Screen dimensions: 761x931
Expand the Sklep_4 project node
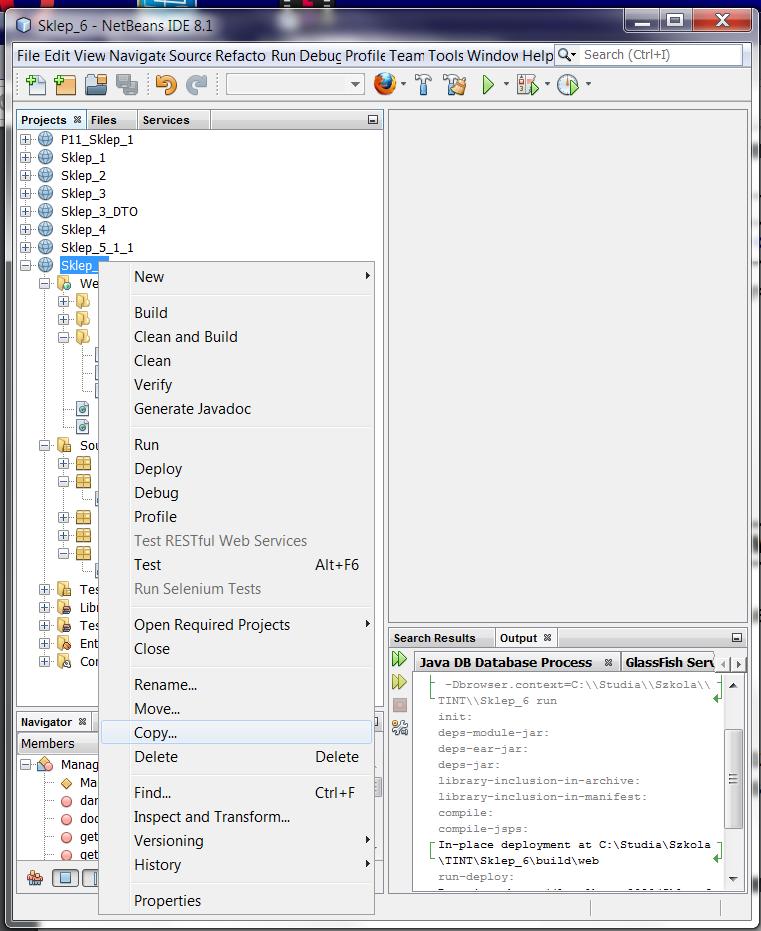[x=26, y=229]
